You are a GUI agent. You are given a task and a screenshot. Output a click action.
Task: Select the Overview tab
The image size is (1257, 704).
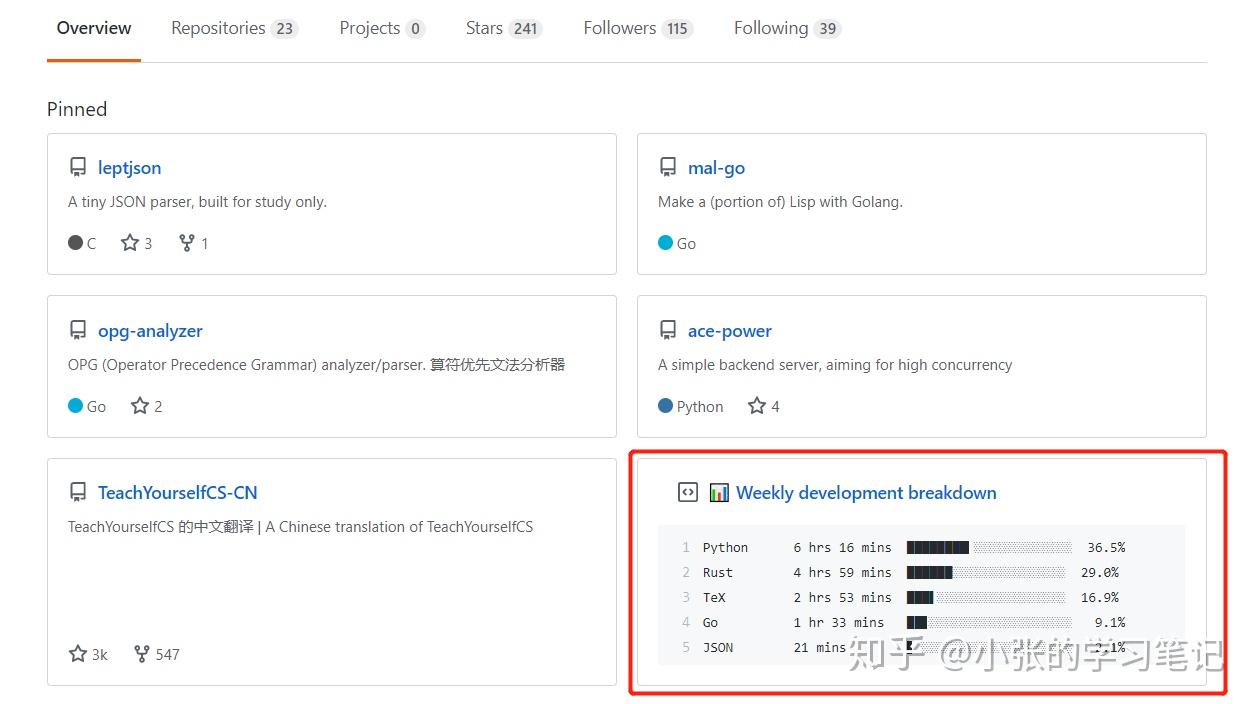click(x=93, y=28)
